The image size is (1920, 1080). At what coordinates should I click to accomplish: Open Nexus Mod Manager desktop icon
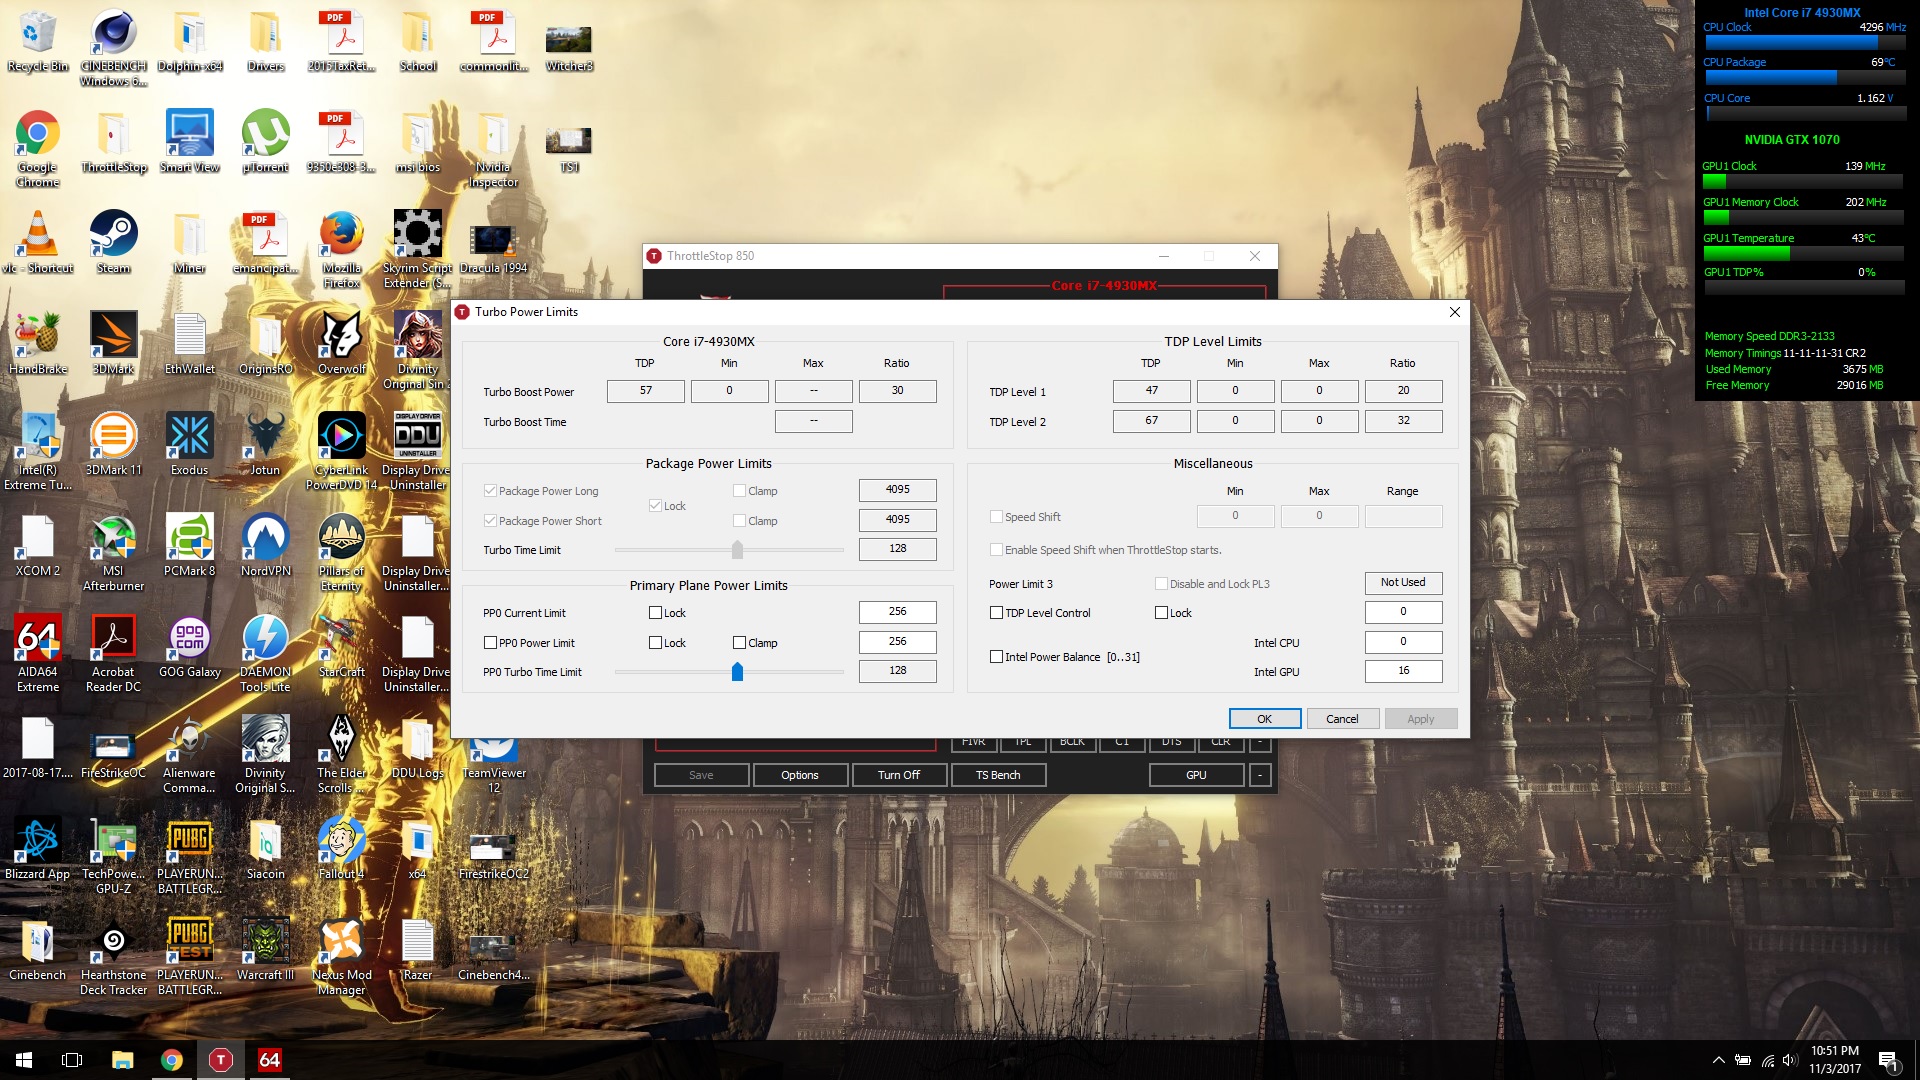[341, 956]
